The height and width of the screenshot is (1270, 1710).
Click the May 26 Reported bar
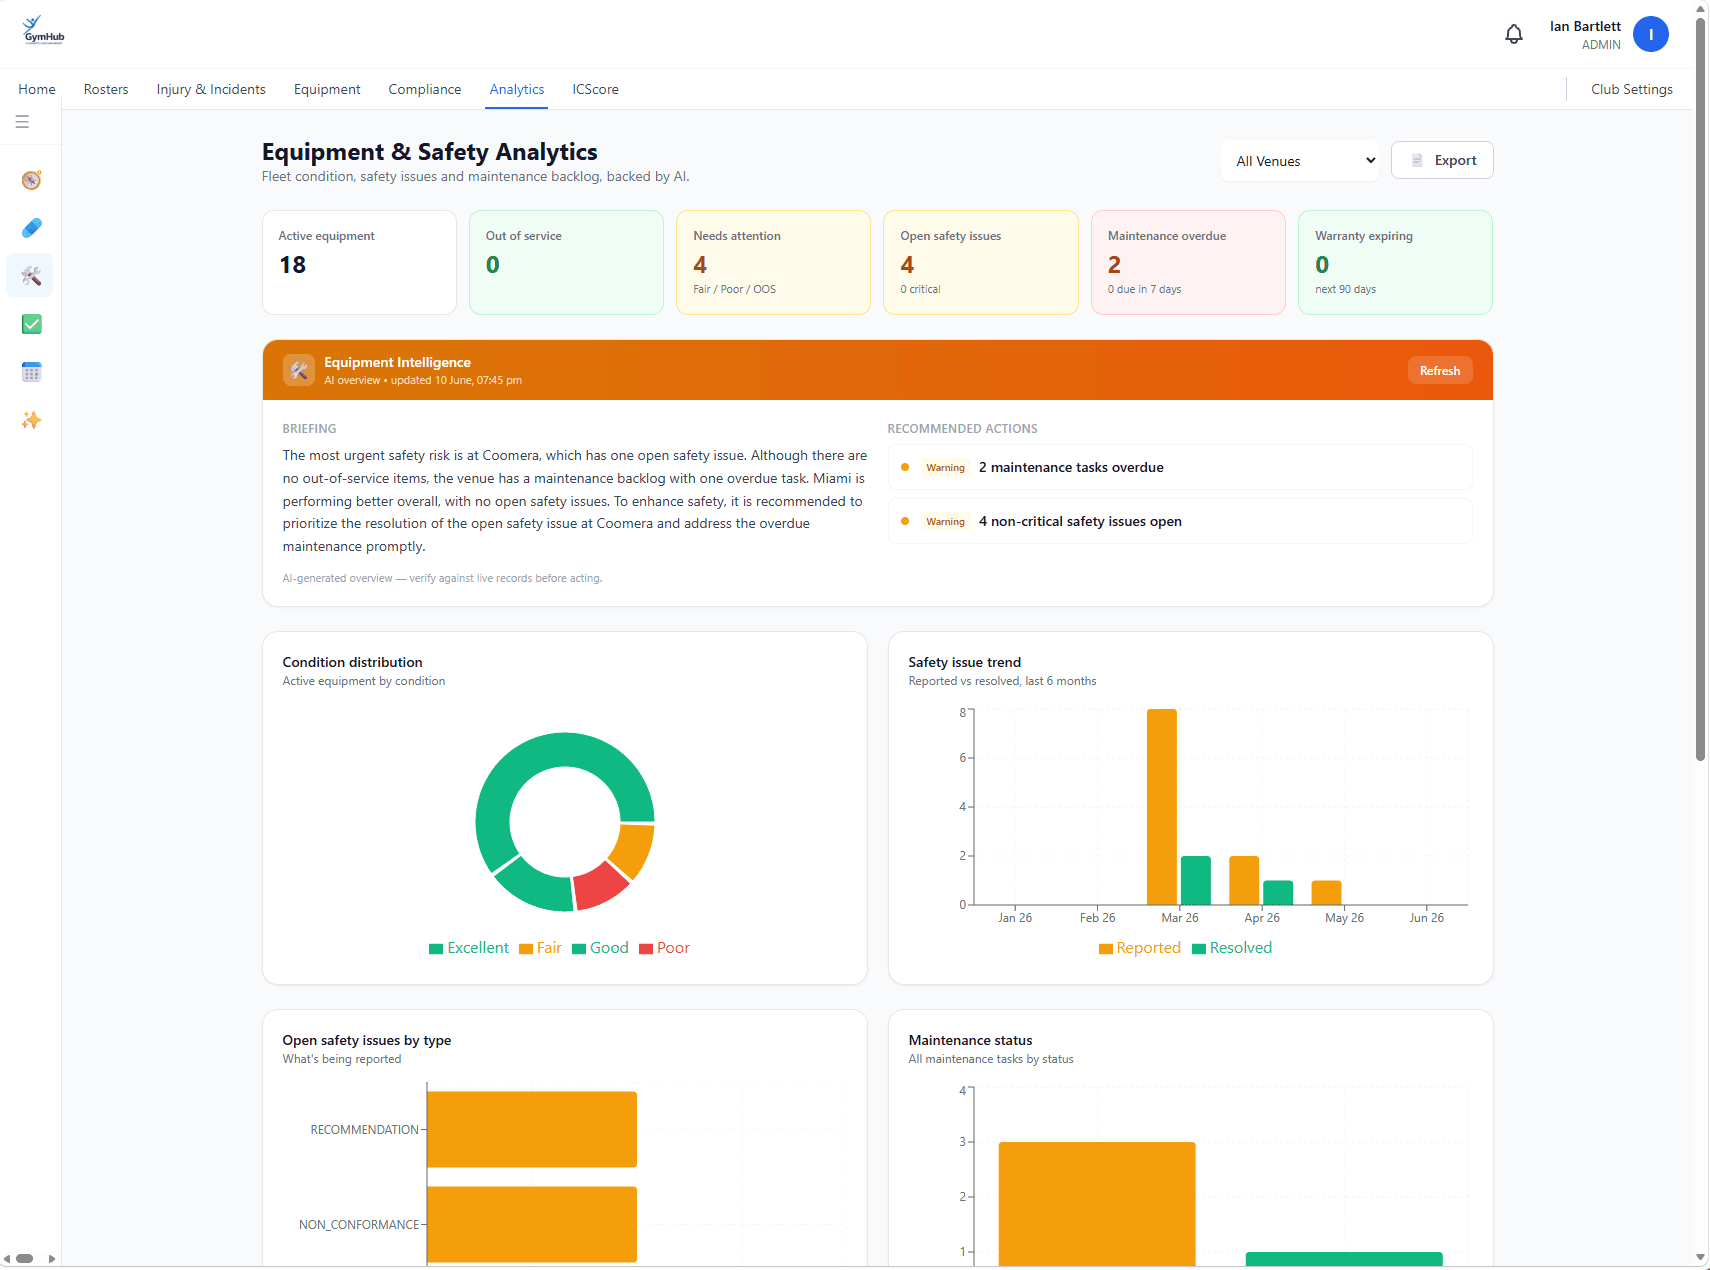(1326, 893)
